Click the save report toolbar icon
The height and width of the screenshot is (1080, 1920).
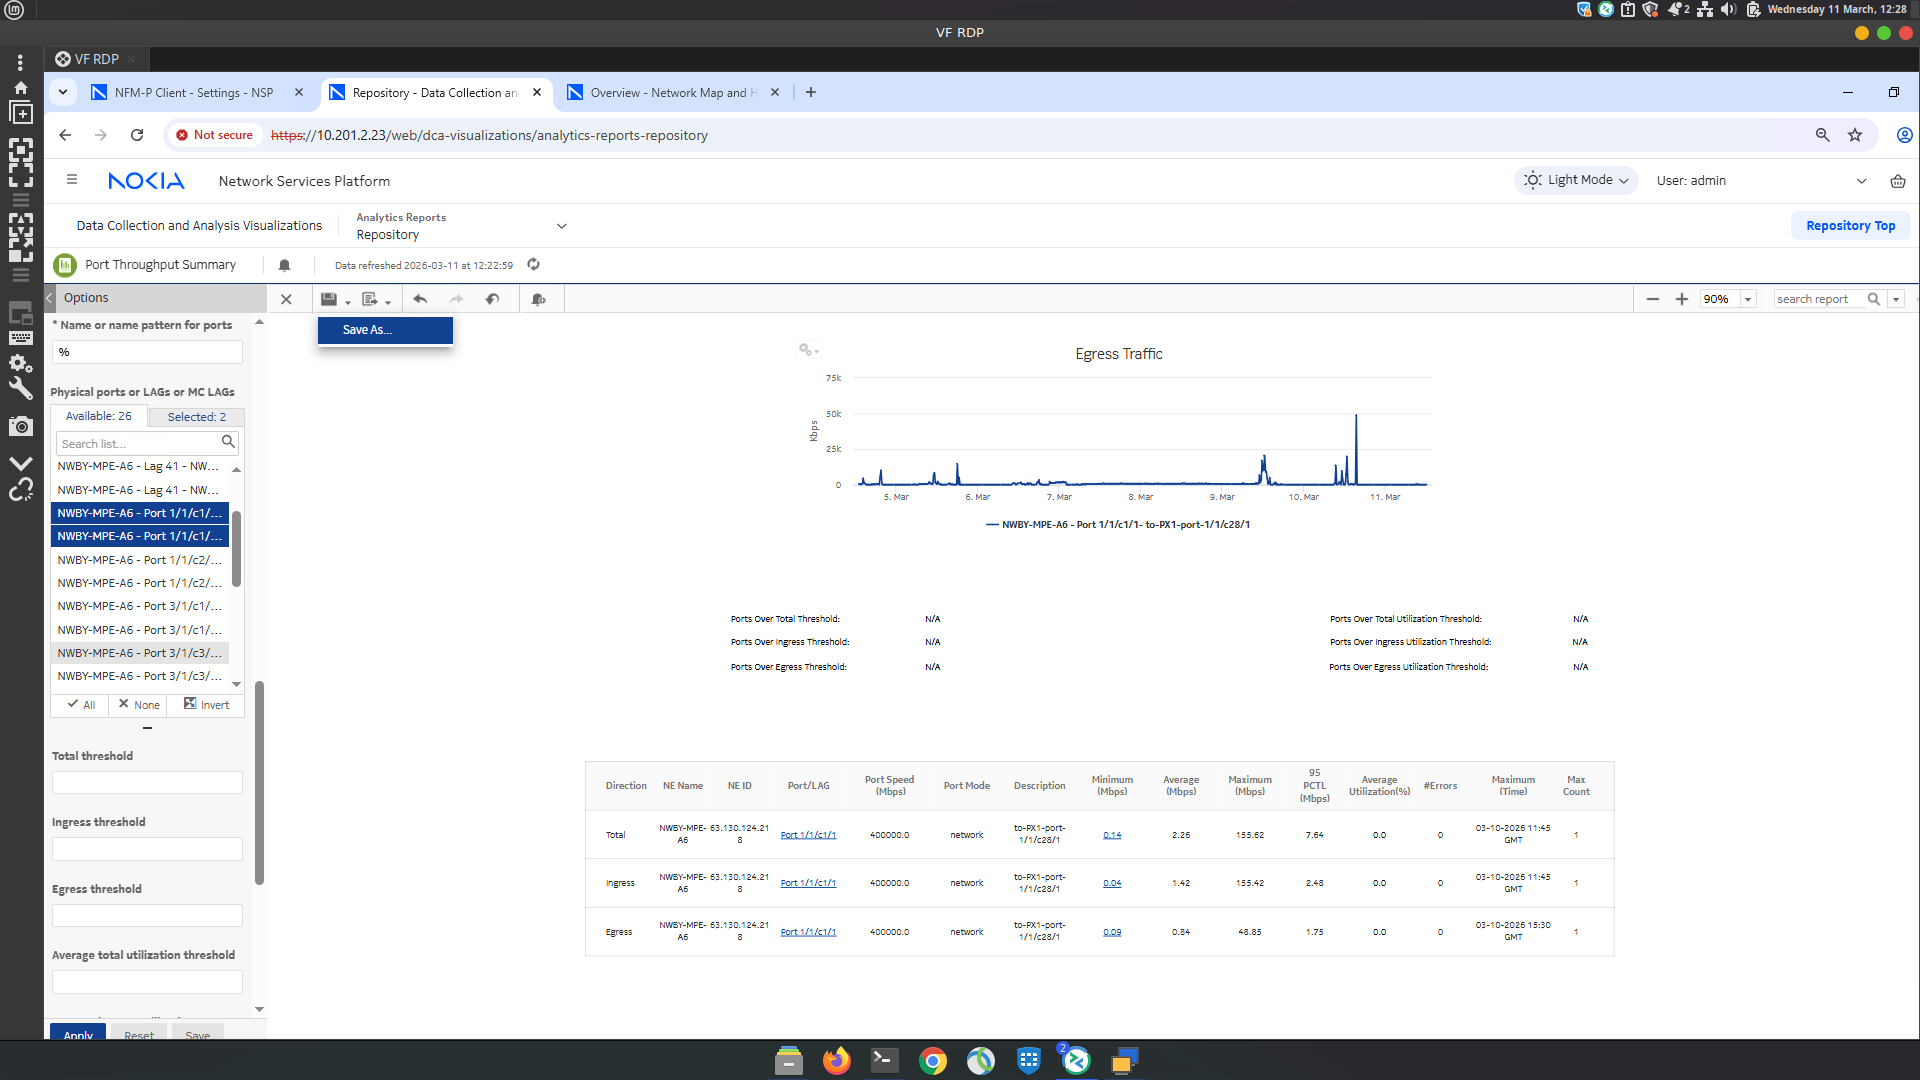coord(329,299)
